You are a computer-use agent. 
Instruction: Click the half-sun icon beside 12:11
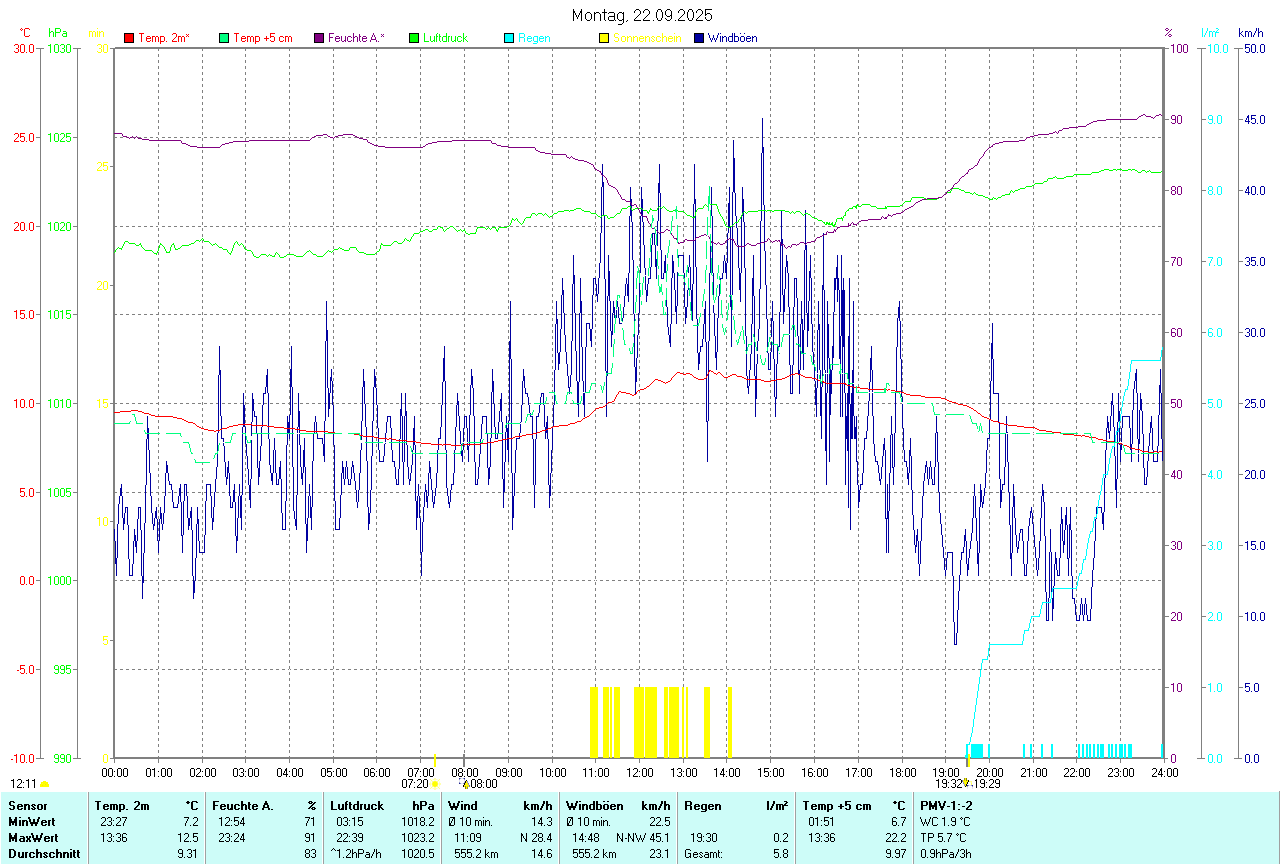pyautogui.click(x=44, y=785)
